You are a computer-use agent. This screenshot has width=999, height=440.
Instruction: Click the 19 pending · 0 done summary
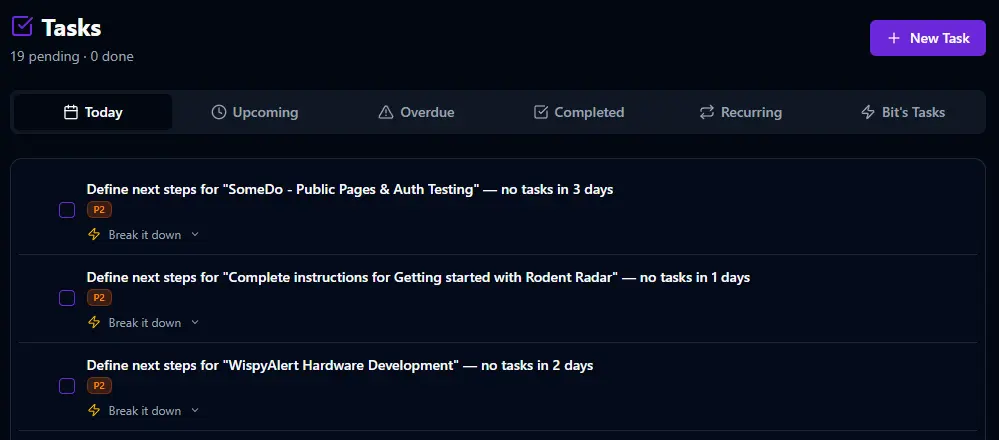pos(72,57)
